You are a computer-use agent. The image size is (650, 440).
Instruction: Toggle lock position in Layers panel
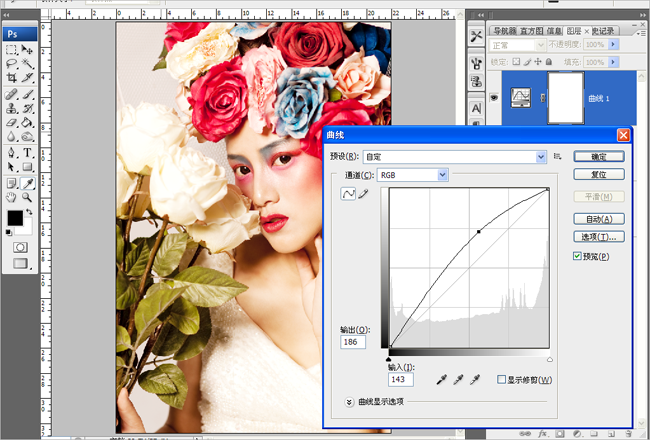538,62
